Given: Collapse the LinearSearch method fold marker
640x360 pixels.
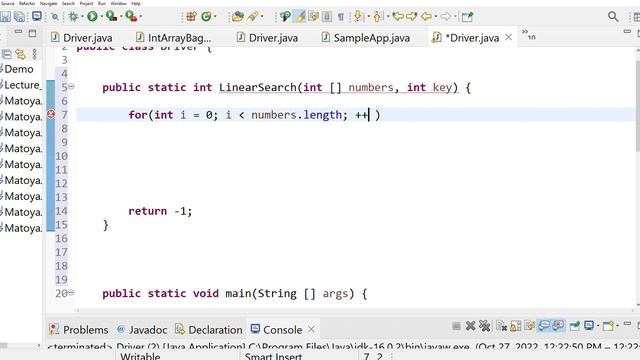Looking at the screenshot, I should click(x=71, y=87).
